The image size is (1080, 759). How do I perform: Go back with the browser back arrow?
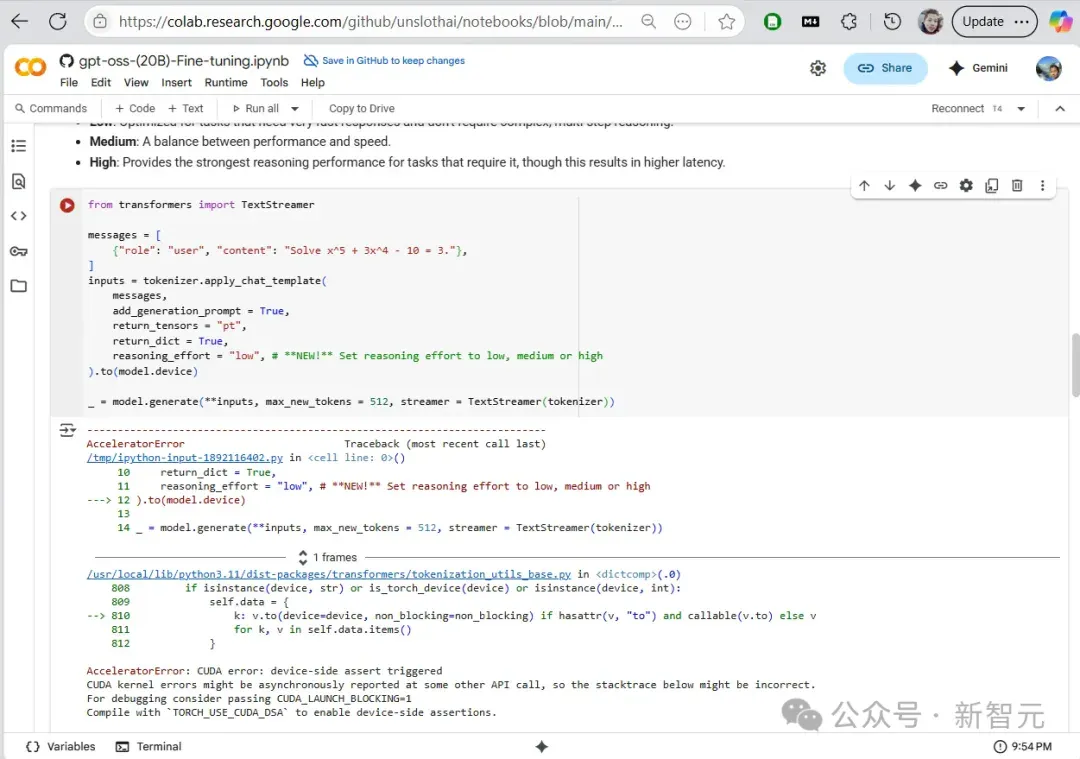point(19,21)
